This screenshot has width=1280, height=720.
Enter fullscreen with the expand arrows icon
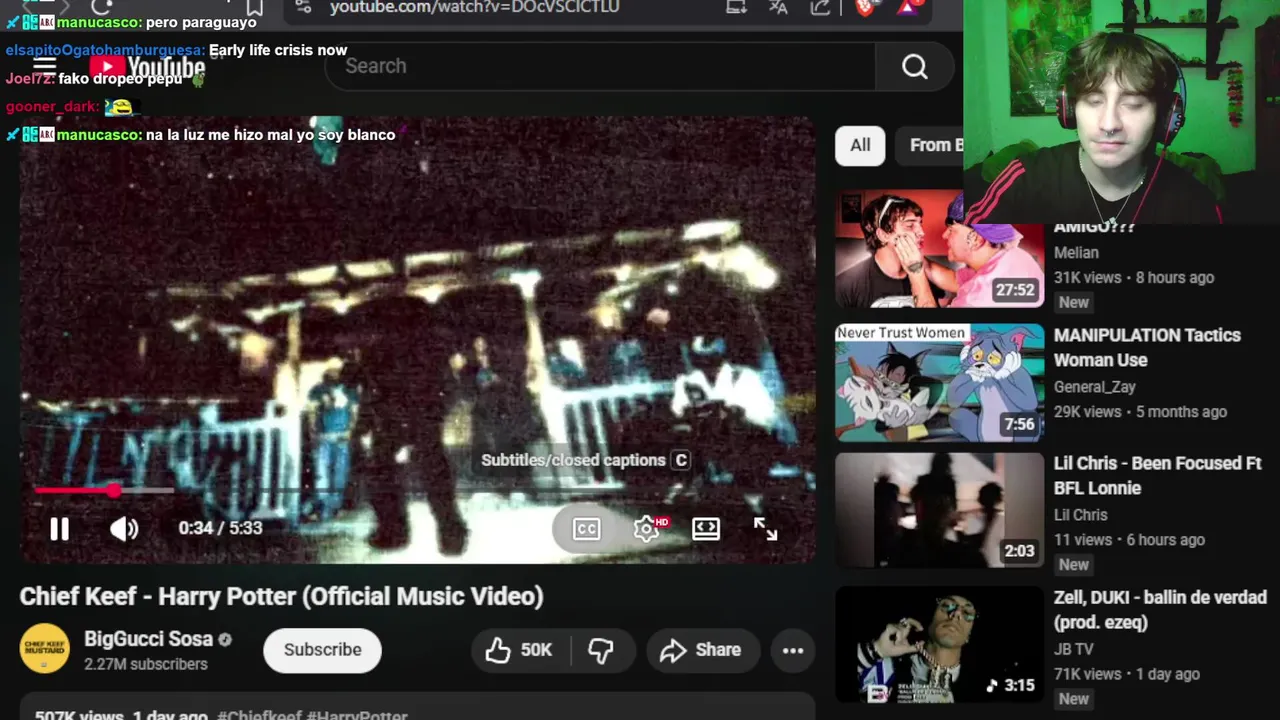pos(765,529)
